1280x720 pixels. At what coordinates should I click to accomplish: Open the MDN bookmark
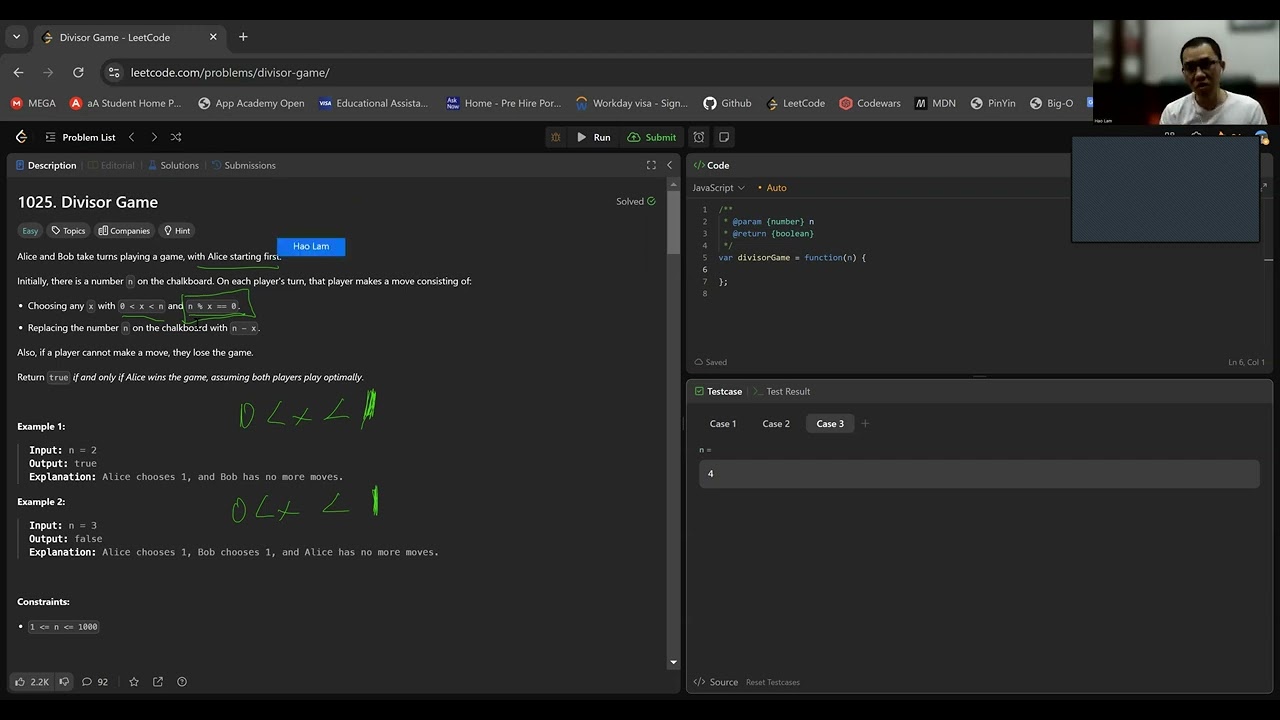(935, 103)
